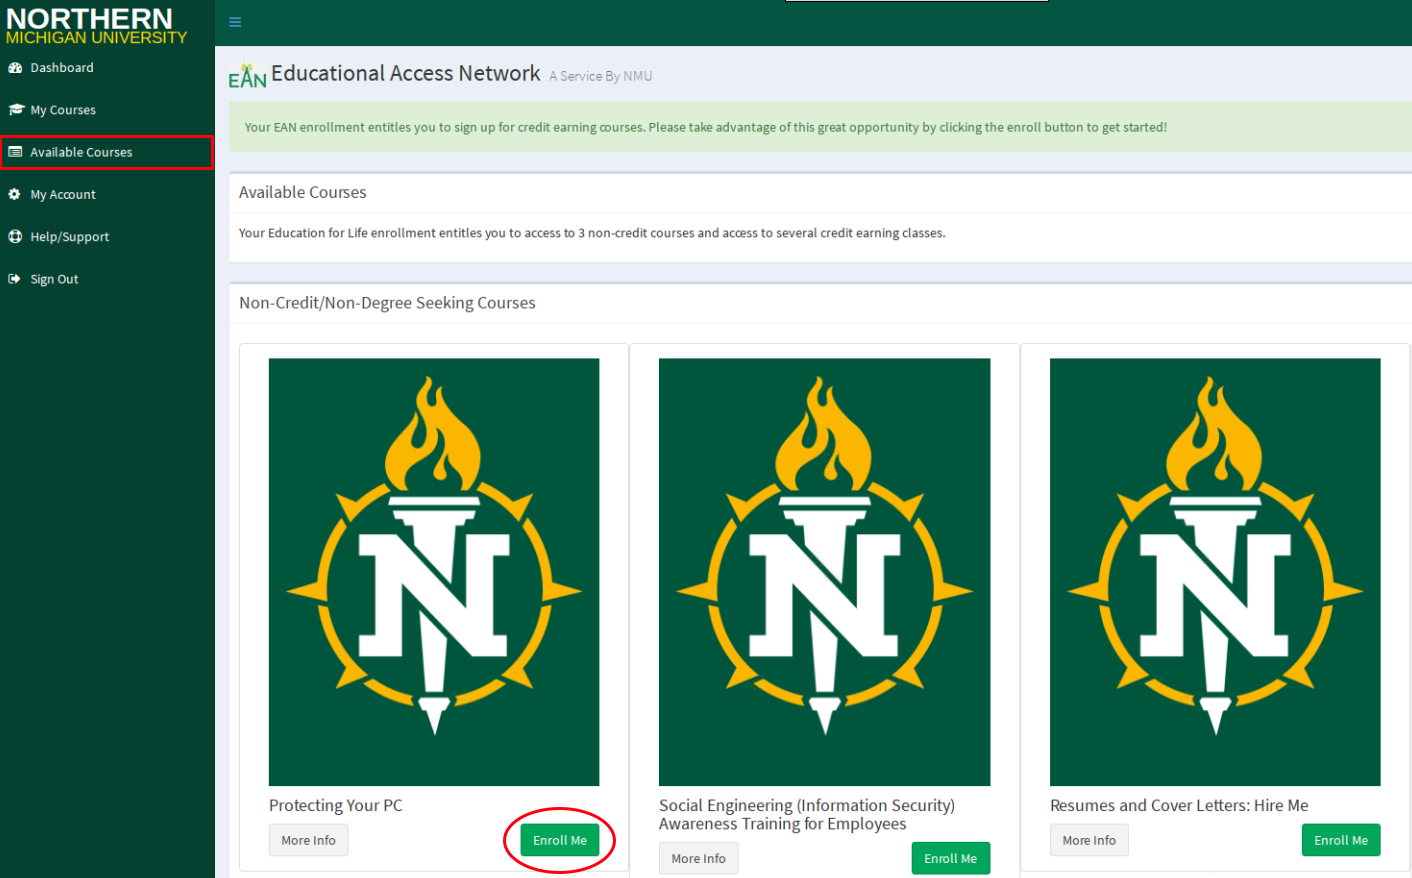Select Available Courses in the sidebar
The height and width of the screenshot is (878, 1412).
[81, 152]
